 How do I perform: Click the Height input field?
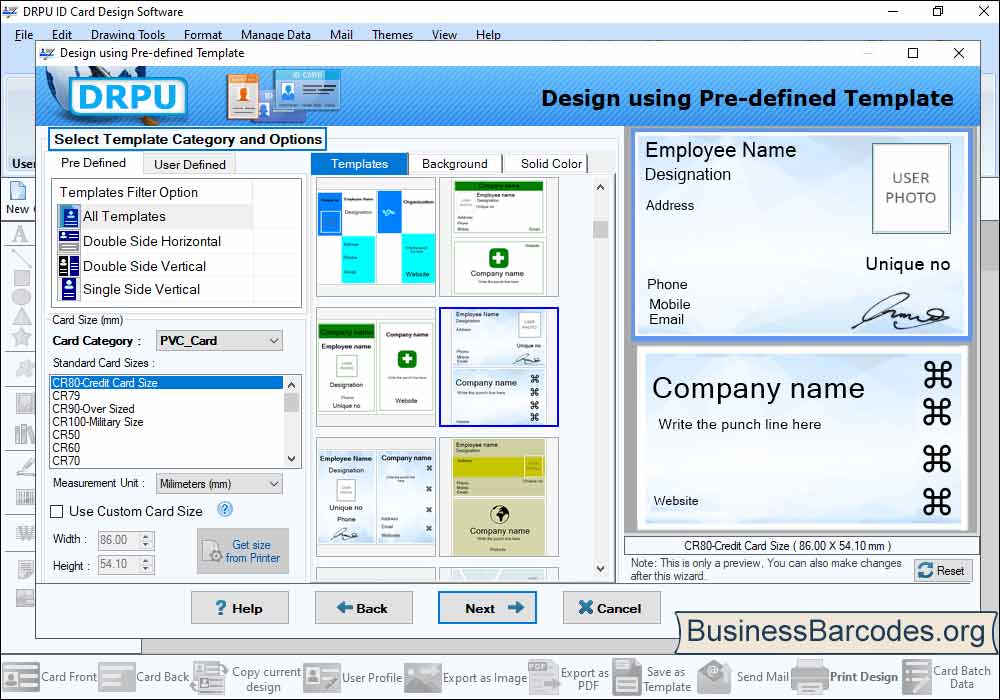(119, 564)
